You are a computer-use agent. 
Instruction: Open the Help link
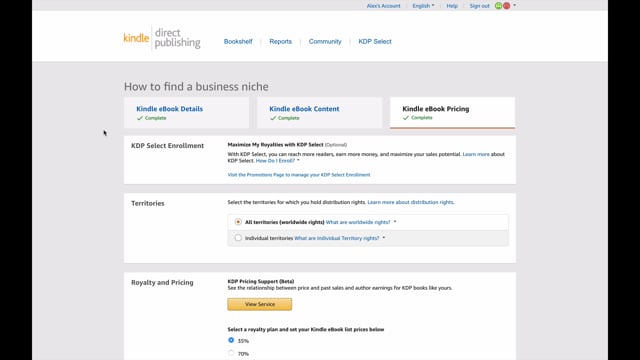point(452,6)
